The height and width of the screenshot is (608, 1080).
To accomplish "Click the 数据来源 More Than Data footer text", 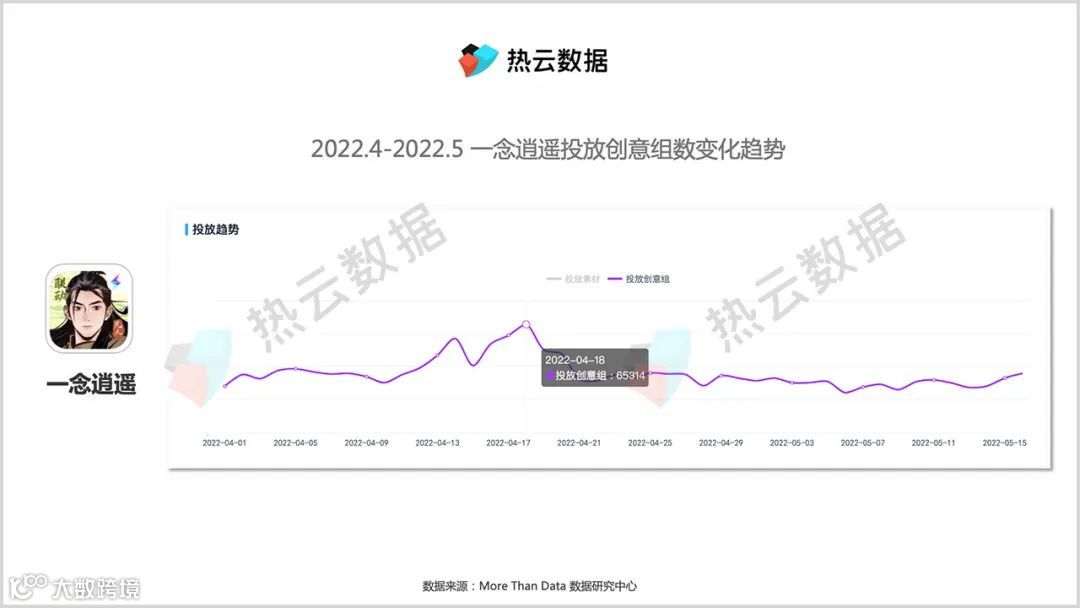I will 530,586.
